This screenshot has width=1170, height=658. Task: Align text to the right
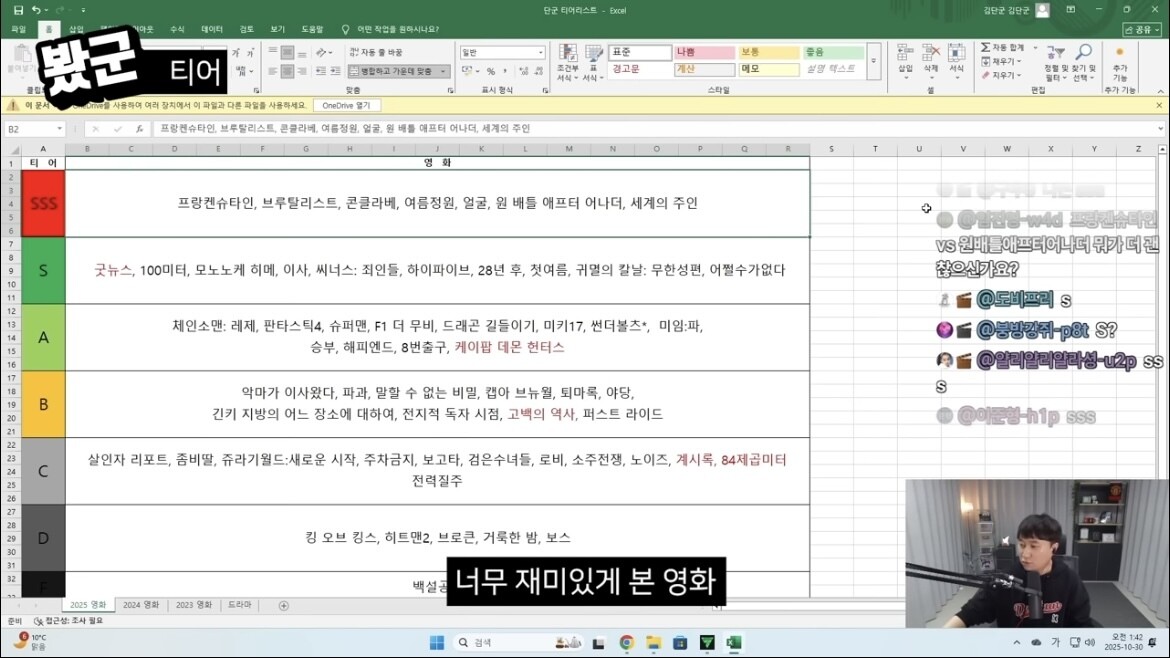tap(301, 72)
